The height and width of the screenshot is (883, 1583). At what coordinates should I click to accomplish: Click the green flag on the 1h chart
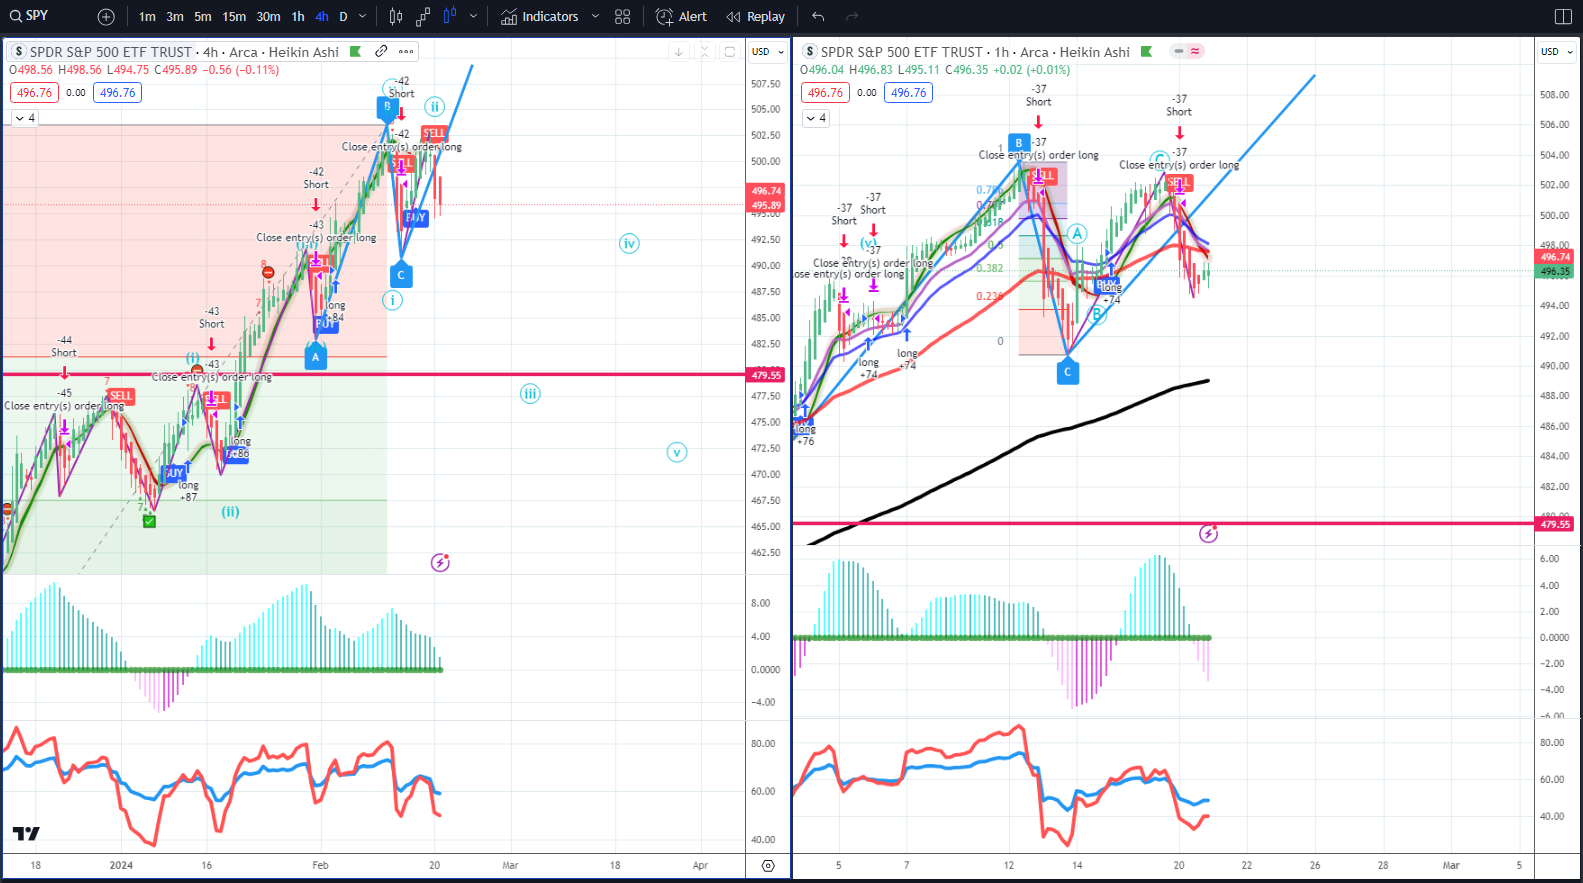coord(1146,52)
